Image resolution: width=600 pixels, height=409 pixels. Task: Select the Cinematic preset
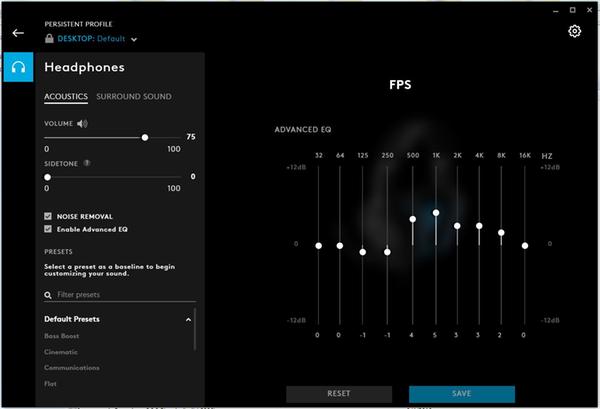point(64,352)
